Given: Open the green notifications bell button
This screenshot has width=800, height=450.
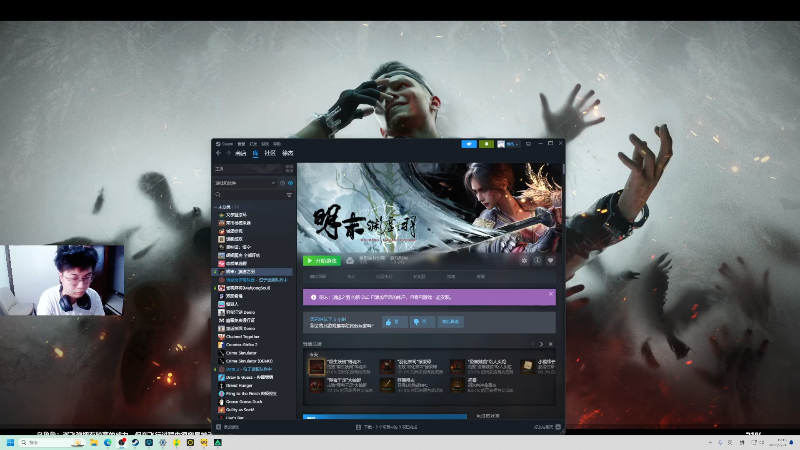Looking at the screenshot, I should (486, 144).
